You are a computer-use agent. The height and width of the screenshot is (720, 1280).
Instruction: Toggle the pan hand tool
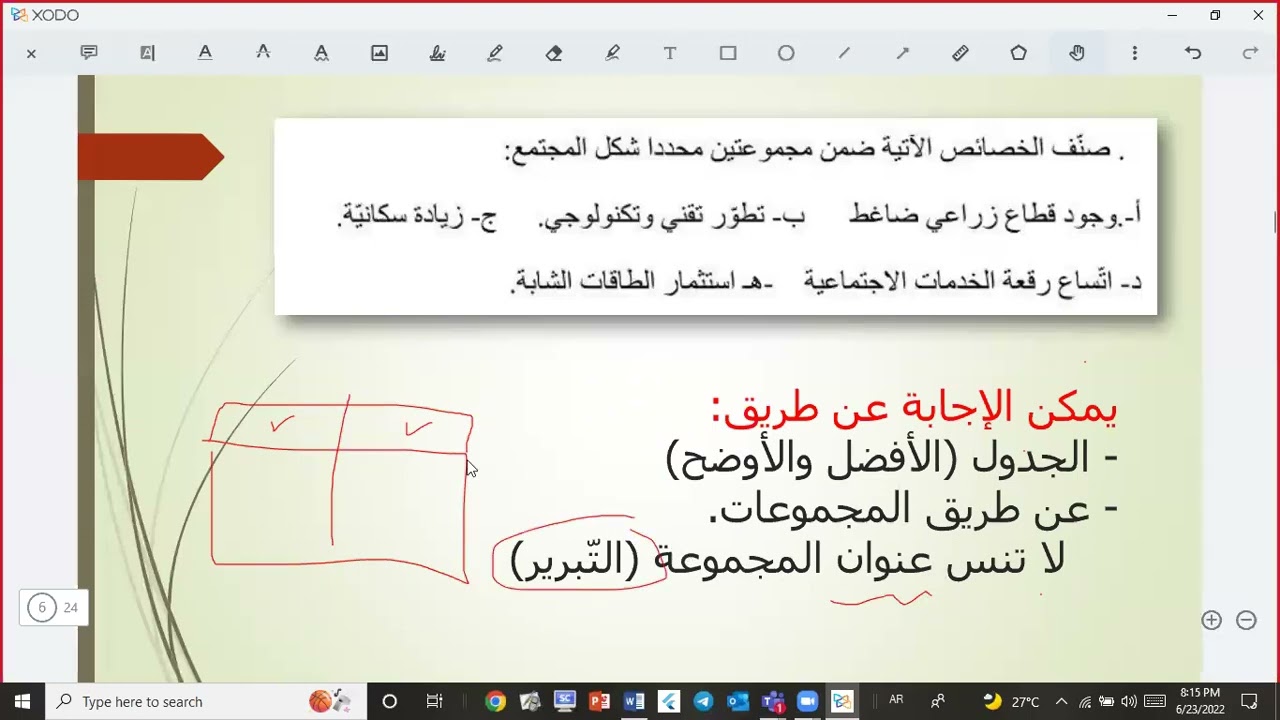(1077, 53)
